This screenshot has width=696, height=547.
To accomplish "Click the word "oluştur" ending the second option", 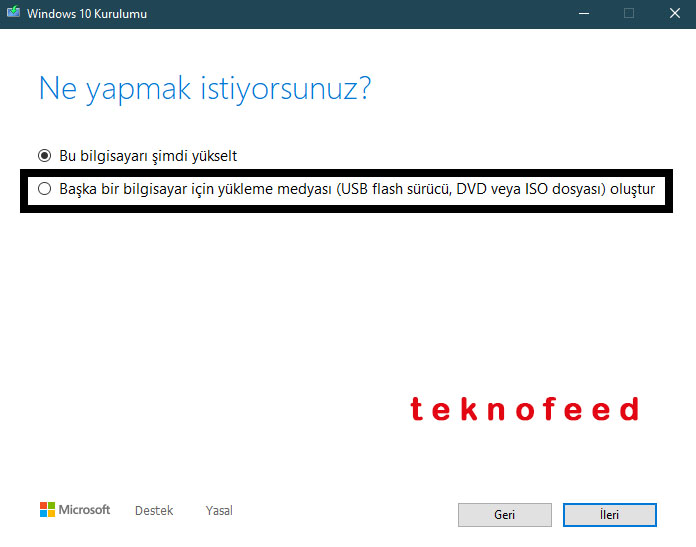I will (x=632, y=189).
